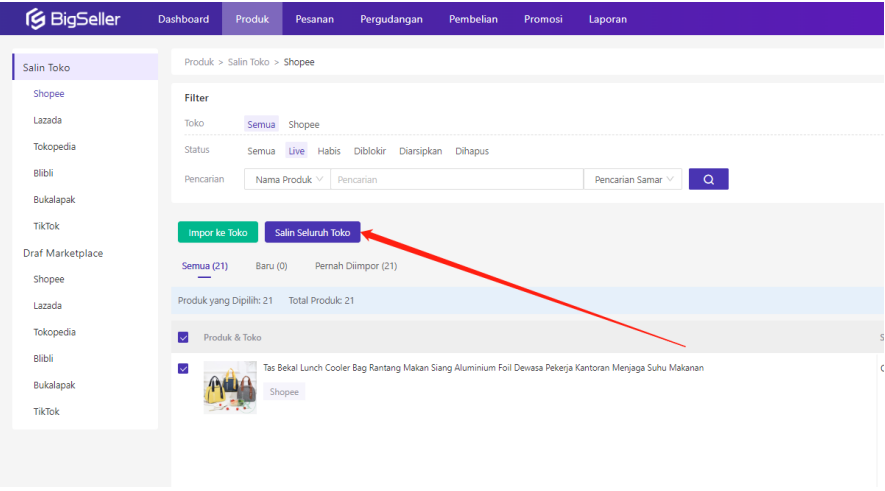The height and width of the screenshot is (491, 885).
Task: Click the green Impor ke Toko button
Action: [x=217, y=232]
